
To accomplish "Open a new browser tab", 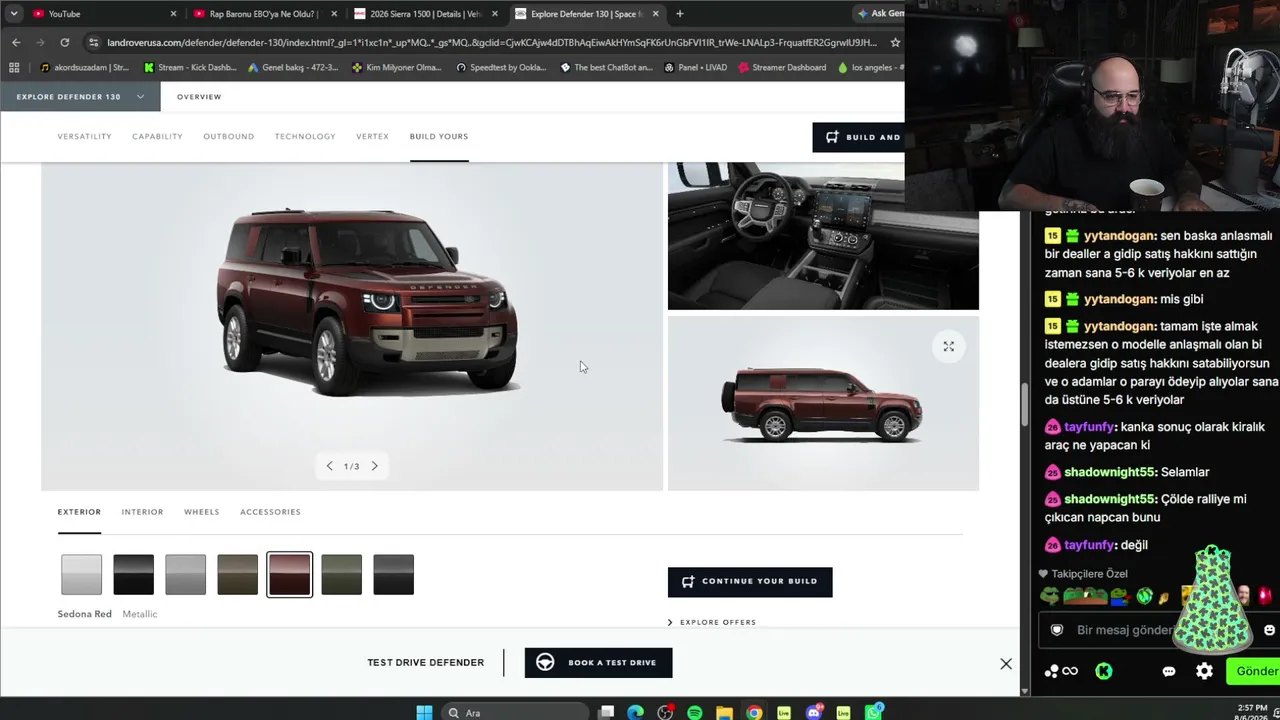I will tap(680, 14).
